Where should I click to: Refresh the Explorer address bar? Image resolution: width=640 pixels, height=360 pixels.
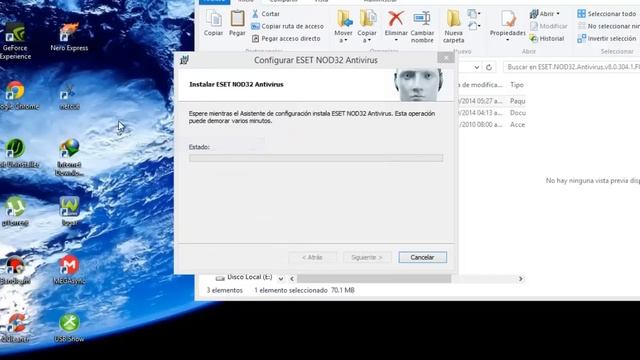(x=489, y=67)
